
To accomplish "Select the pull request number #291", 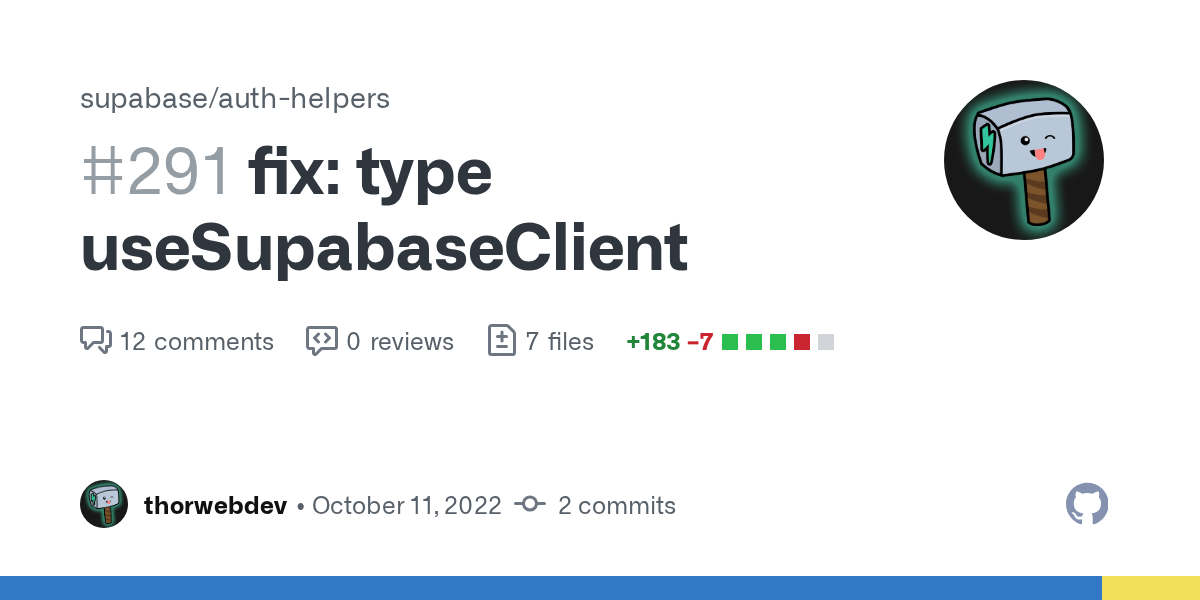I will (x=156, y=172).
